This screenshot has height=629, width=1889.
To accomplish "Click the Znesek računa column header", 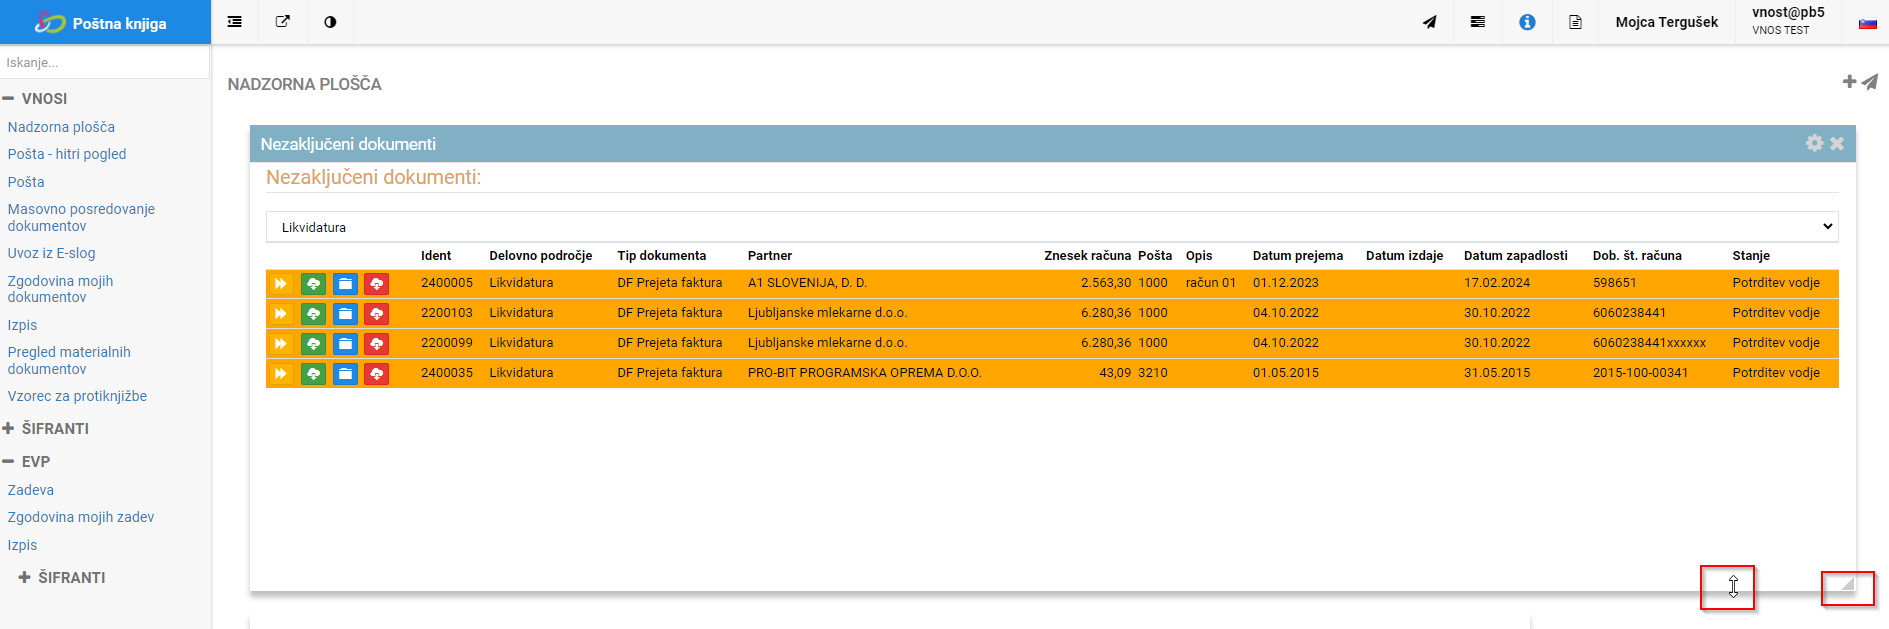I will pos(1087,256).
